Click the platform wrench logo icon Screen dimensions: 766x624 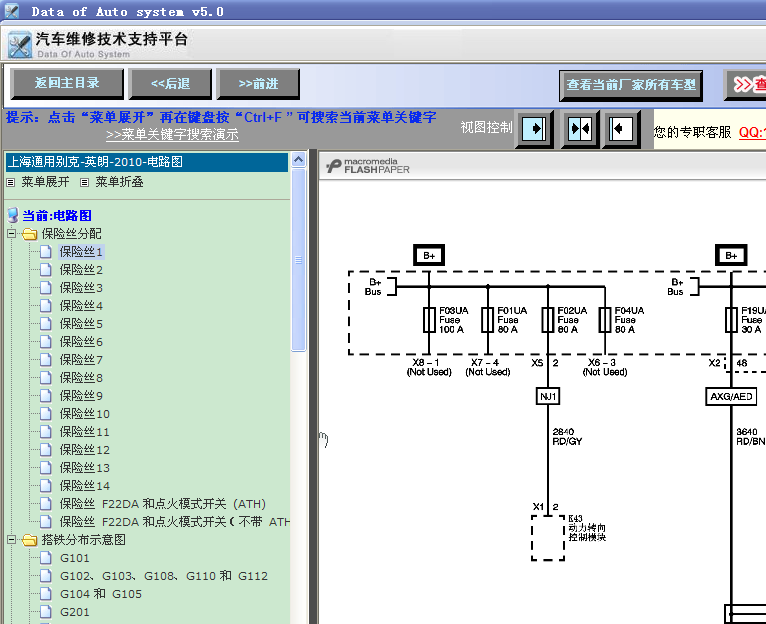coord(20,45)
